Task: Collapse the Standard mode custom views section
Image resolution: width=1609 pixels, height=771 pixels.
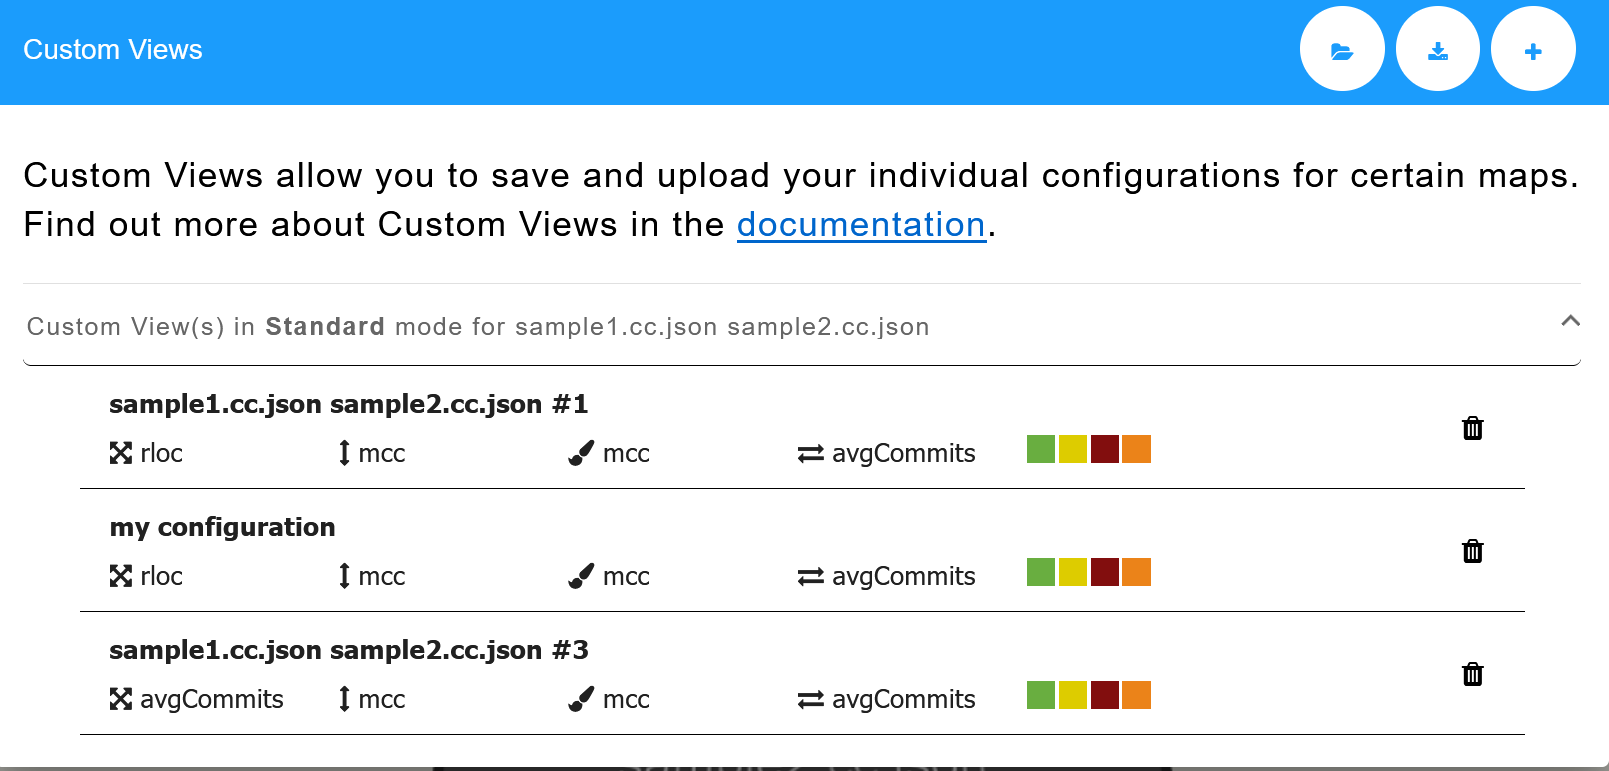Action: coord(1570,321)
